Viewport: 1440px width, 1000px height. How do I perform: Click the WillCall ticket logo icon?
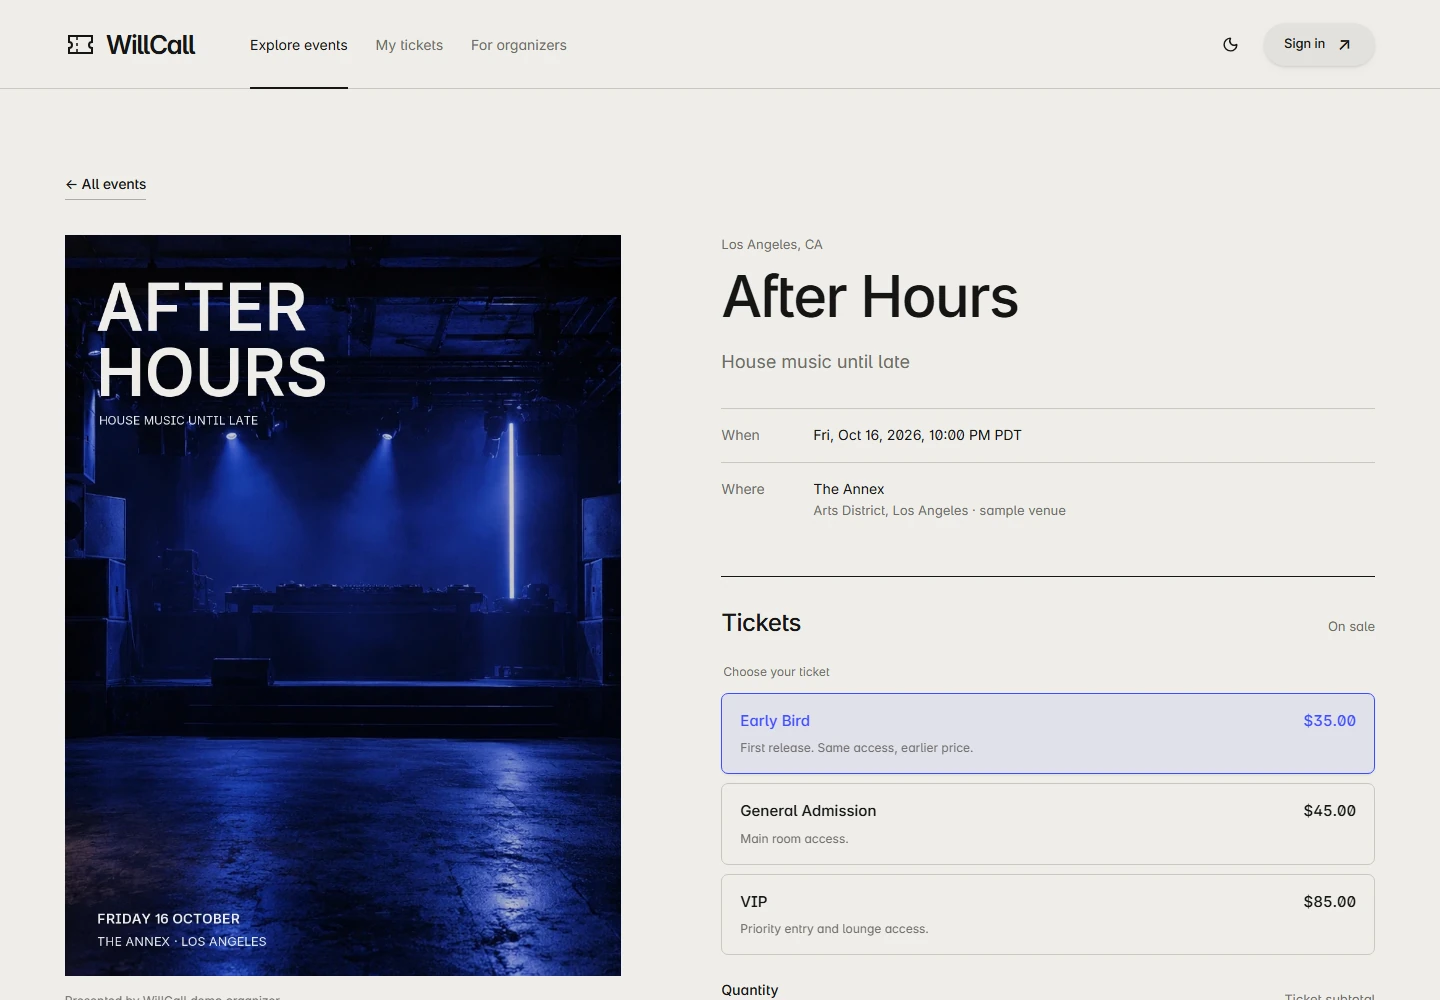80,45
